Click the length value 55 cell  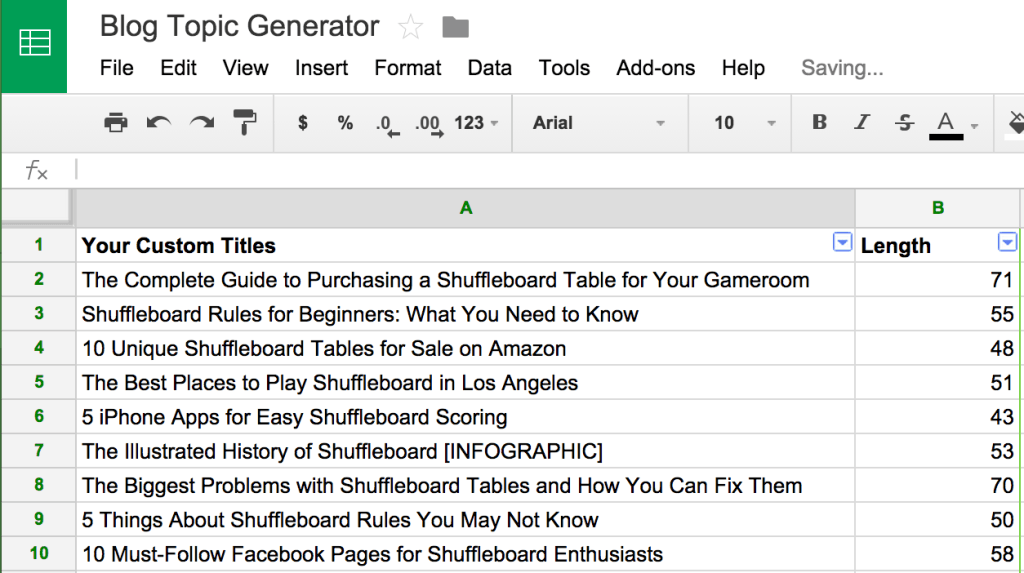tap(937, 314)
